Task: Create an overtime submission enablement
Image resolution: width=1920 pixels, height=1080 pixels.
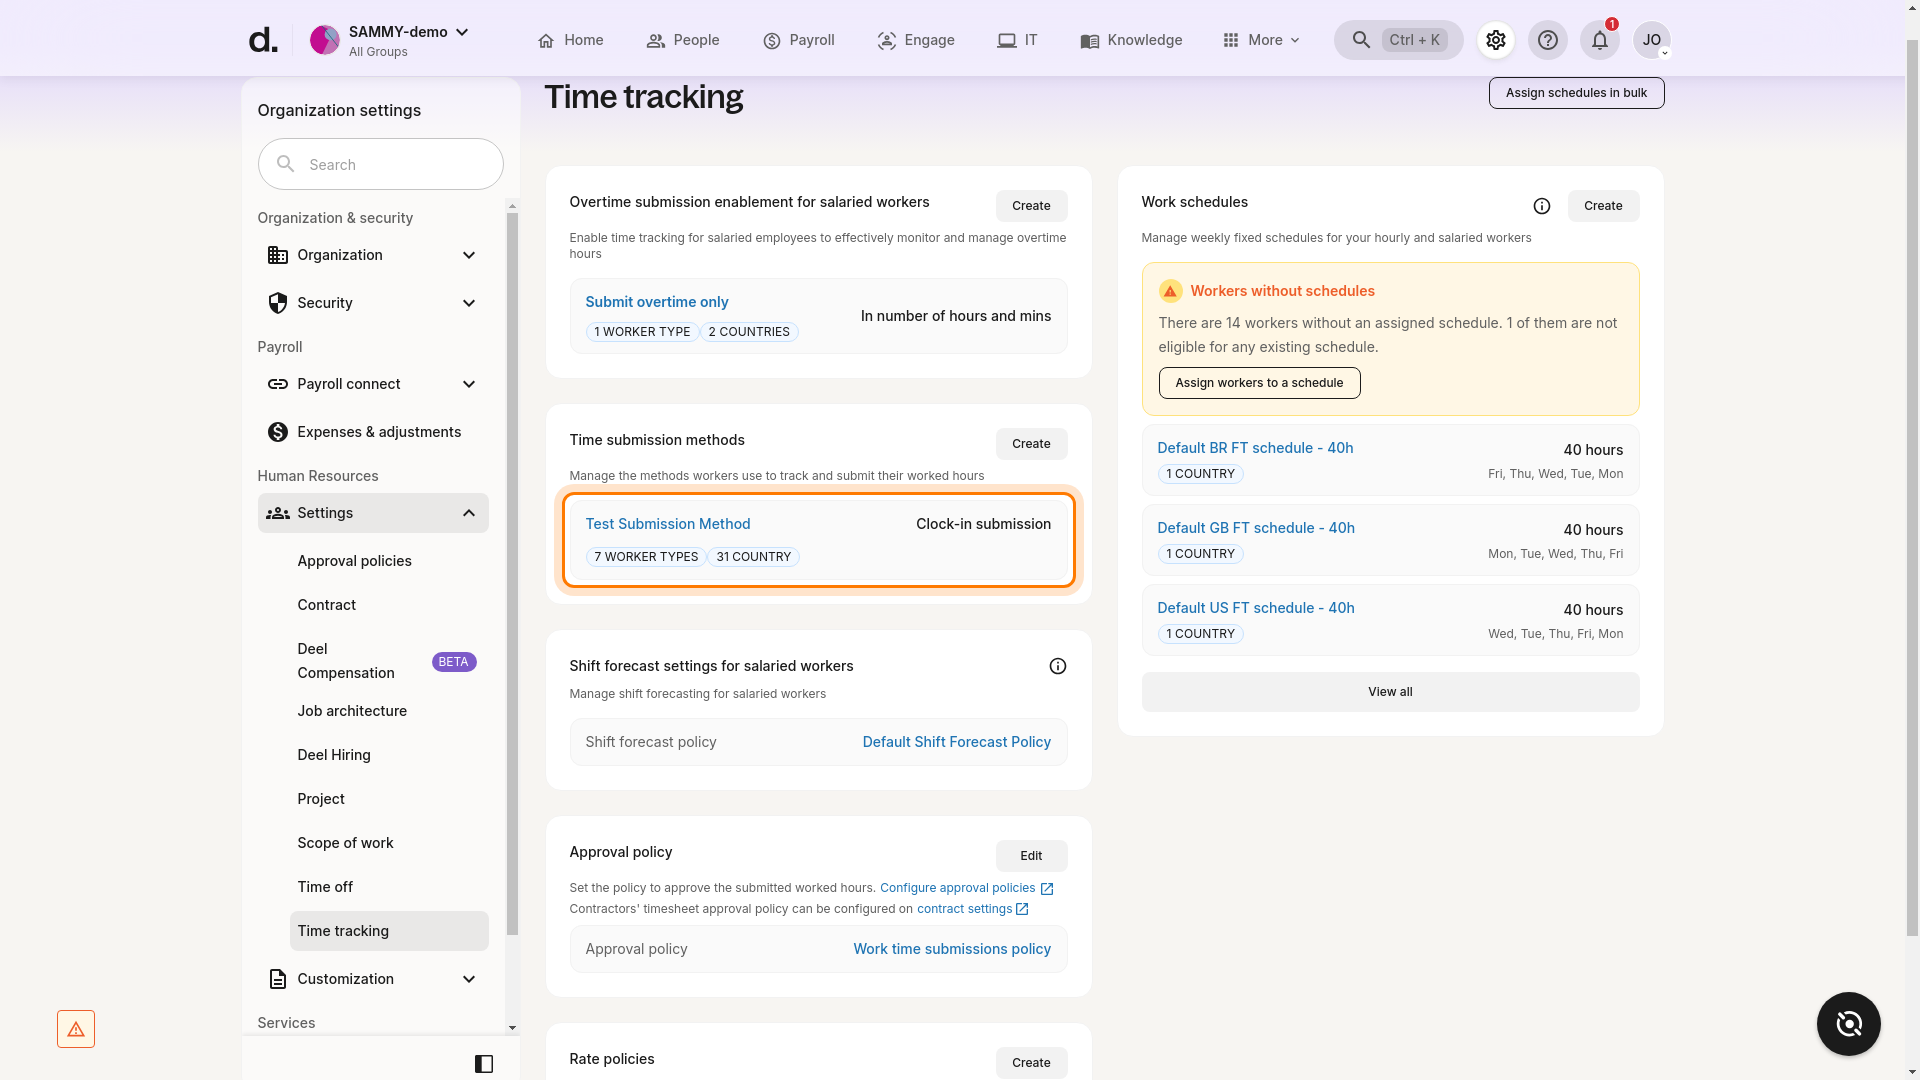Action: [x=1031, y=206]
